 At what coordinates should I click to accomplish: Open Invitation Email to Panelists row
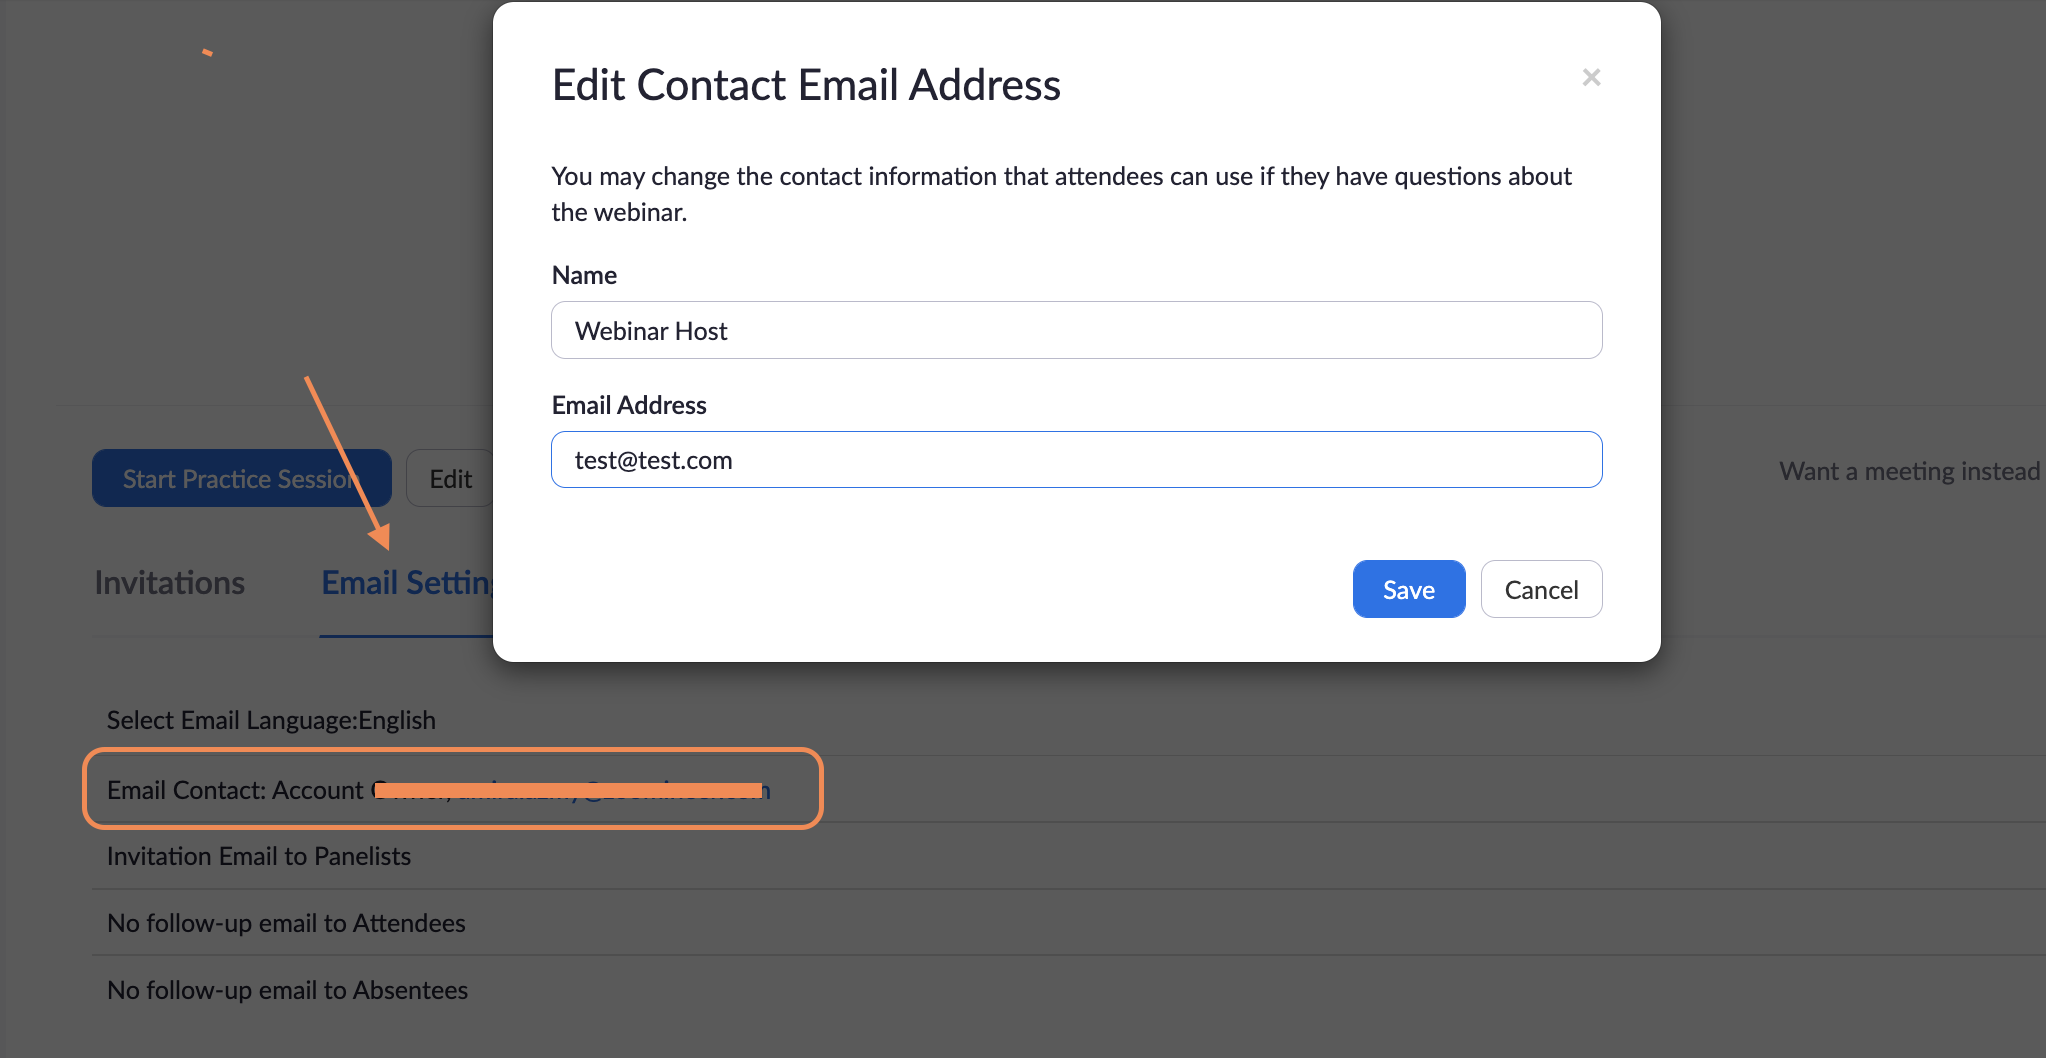pos(259,857)
